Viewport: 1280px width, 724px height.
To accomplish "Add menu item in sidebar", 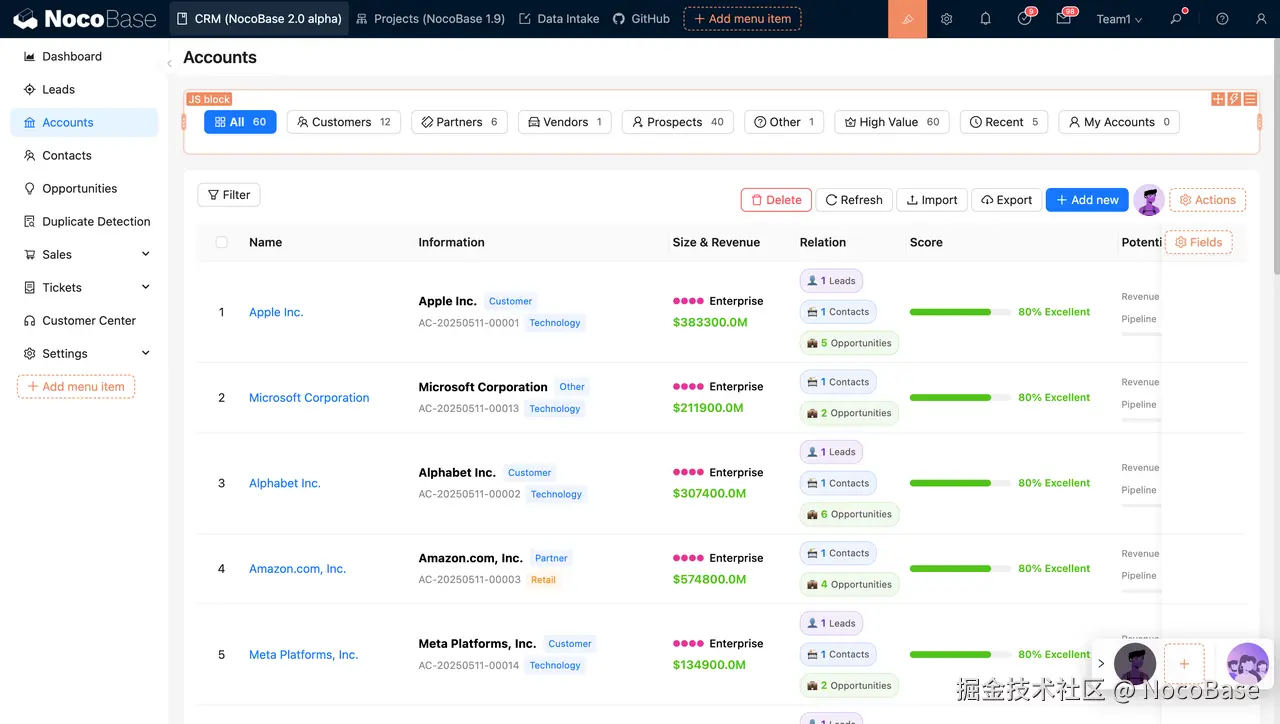I will click(x=76, y=386).
